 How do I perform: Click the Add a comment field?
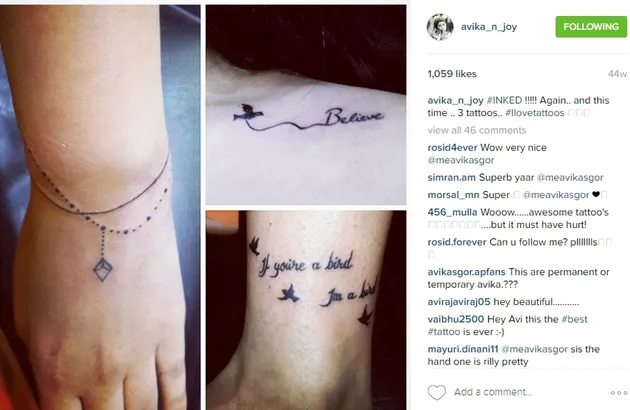493,392
